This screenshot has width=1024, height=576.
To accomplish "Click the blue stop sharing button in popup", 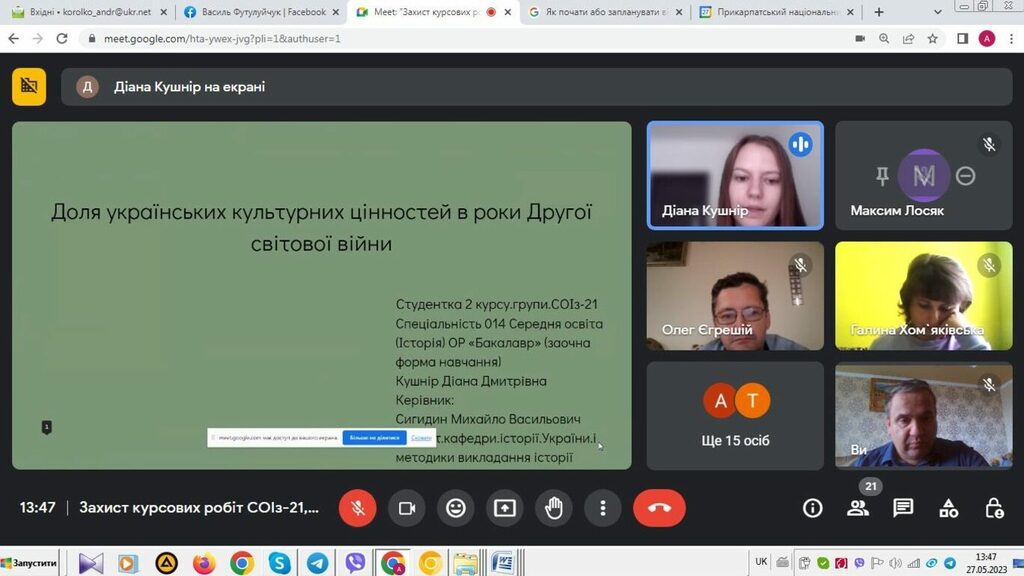I will tap(373, 438).
